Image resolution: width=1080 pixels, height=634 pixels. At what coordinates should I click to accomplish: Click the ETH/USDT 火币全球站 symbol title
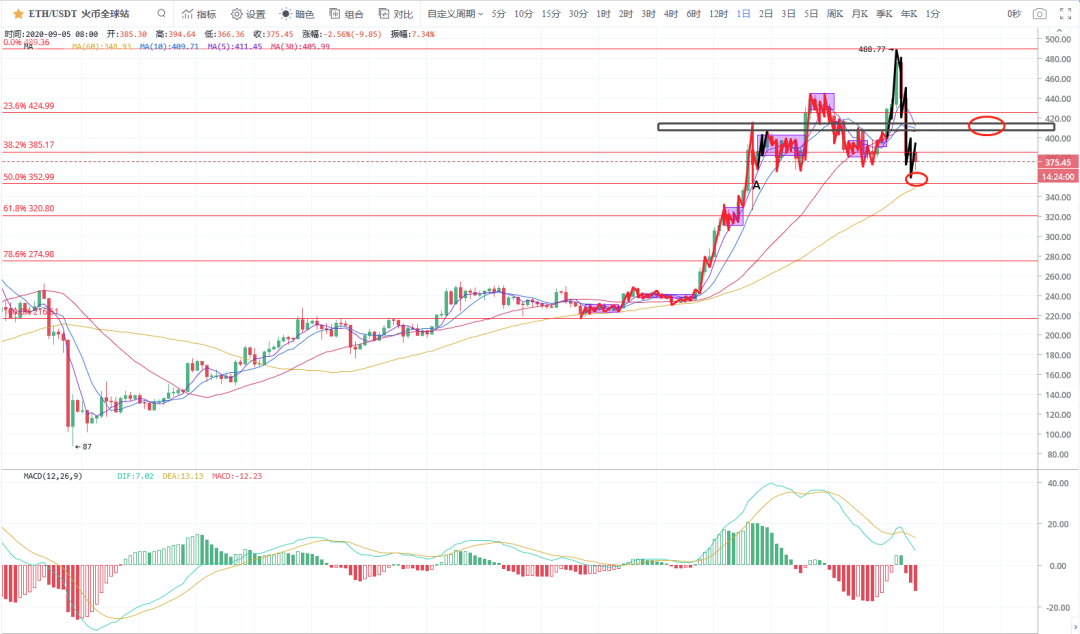pos(79,14)
